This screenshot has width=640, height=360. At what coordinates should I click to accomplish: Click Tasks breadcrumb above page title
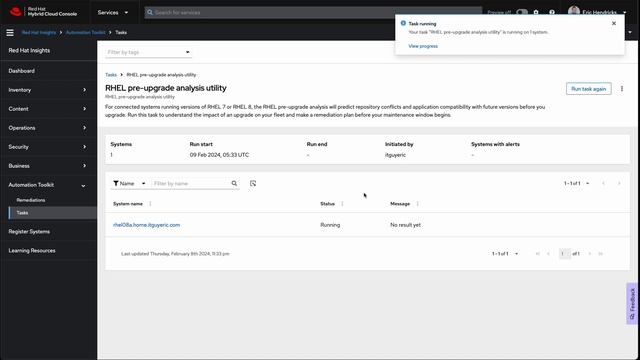point(111,75)
